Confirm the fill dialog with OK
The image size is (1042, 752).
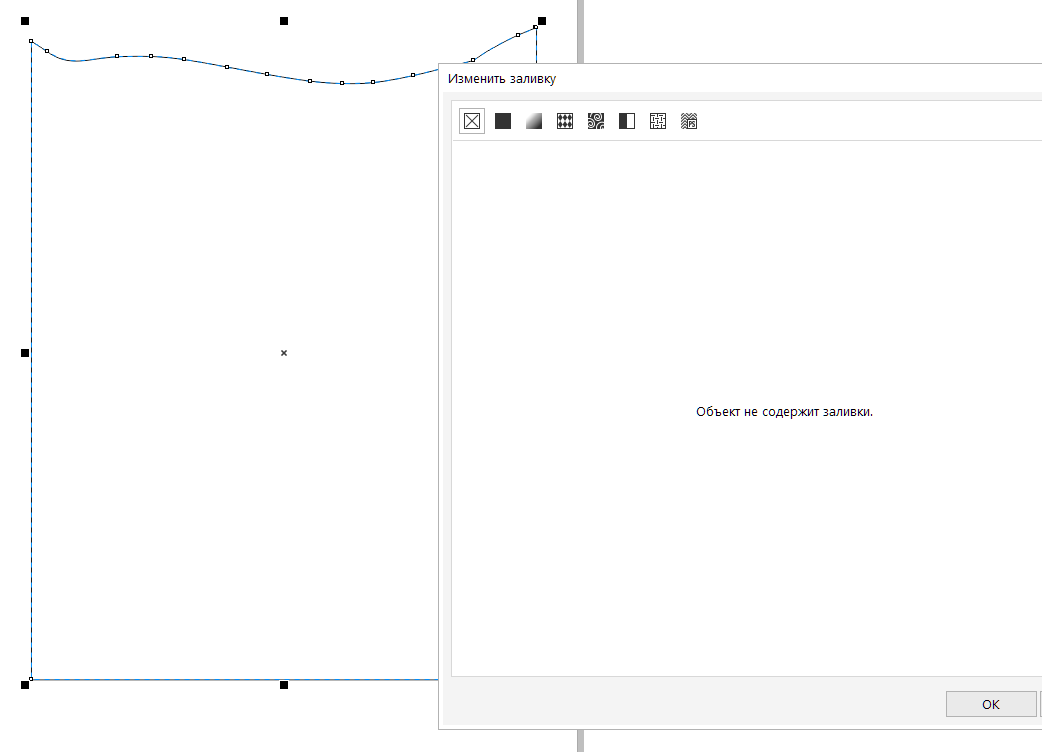coord(991,704)
